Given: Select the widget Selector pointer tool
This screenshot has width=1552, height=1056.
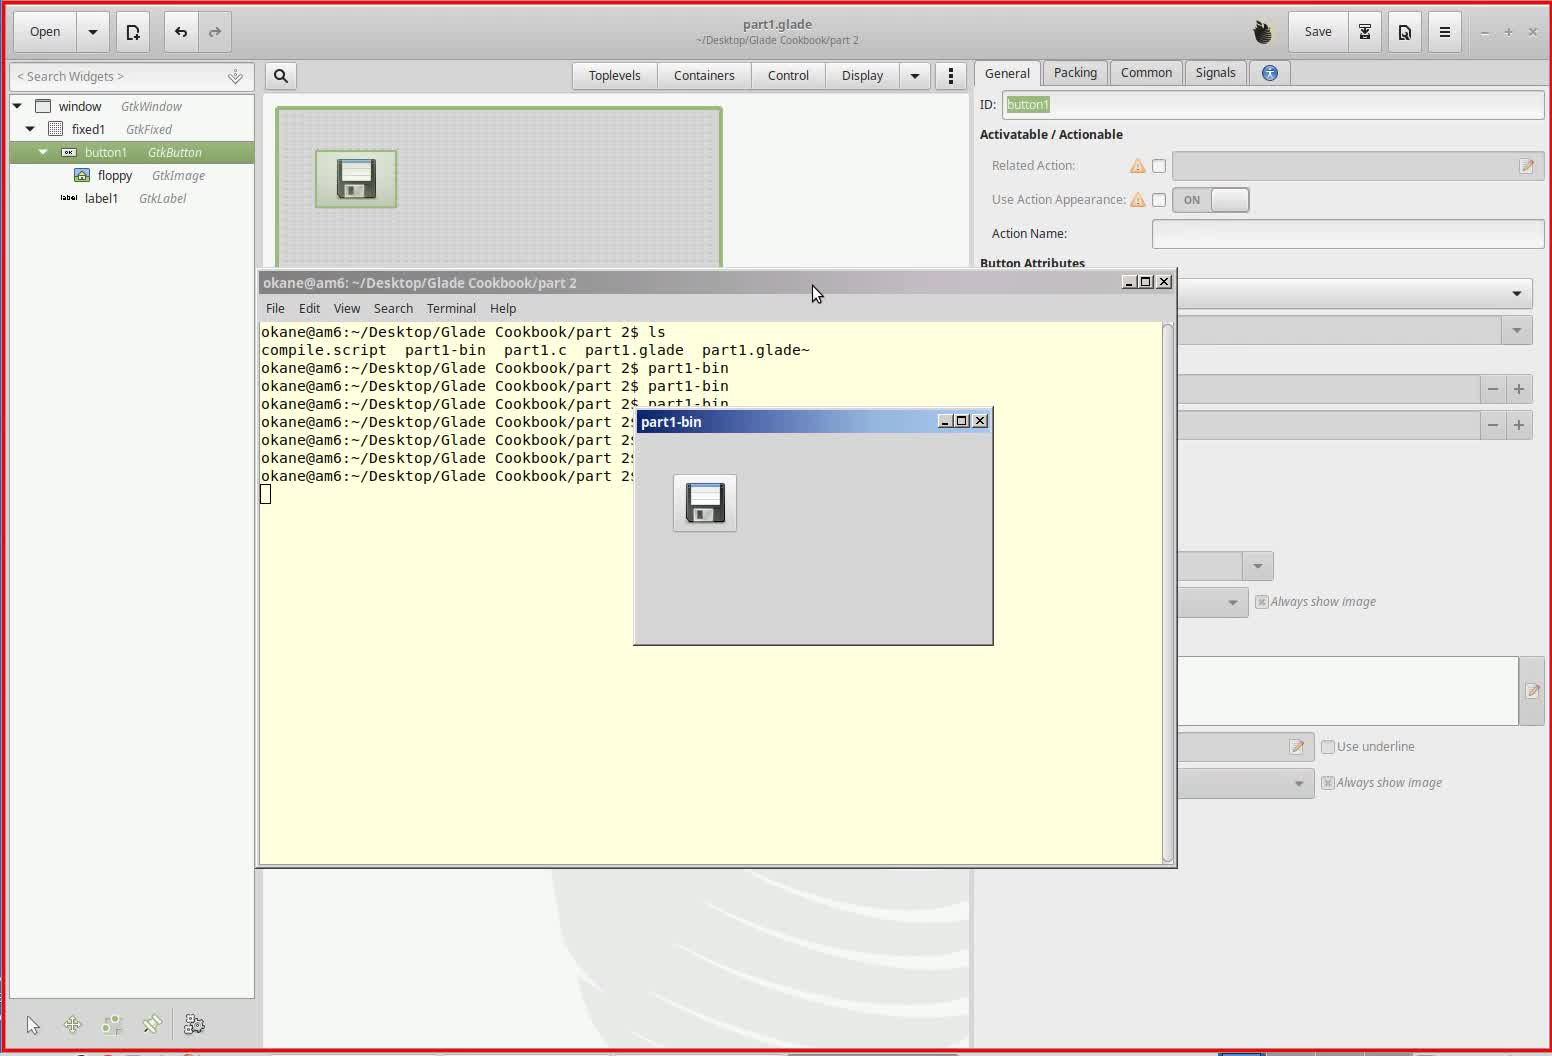Looking at the screenshot, I should 33,1025.
